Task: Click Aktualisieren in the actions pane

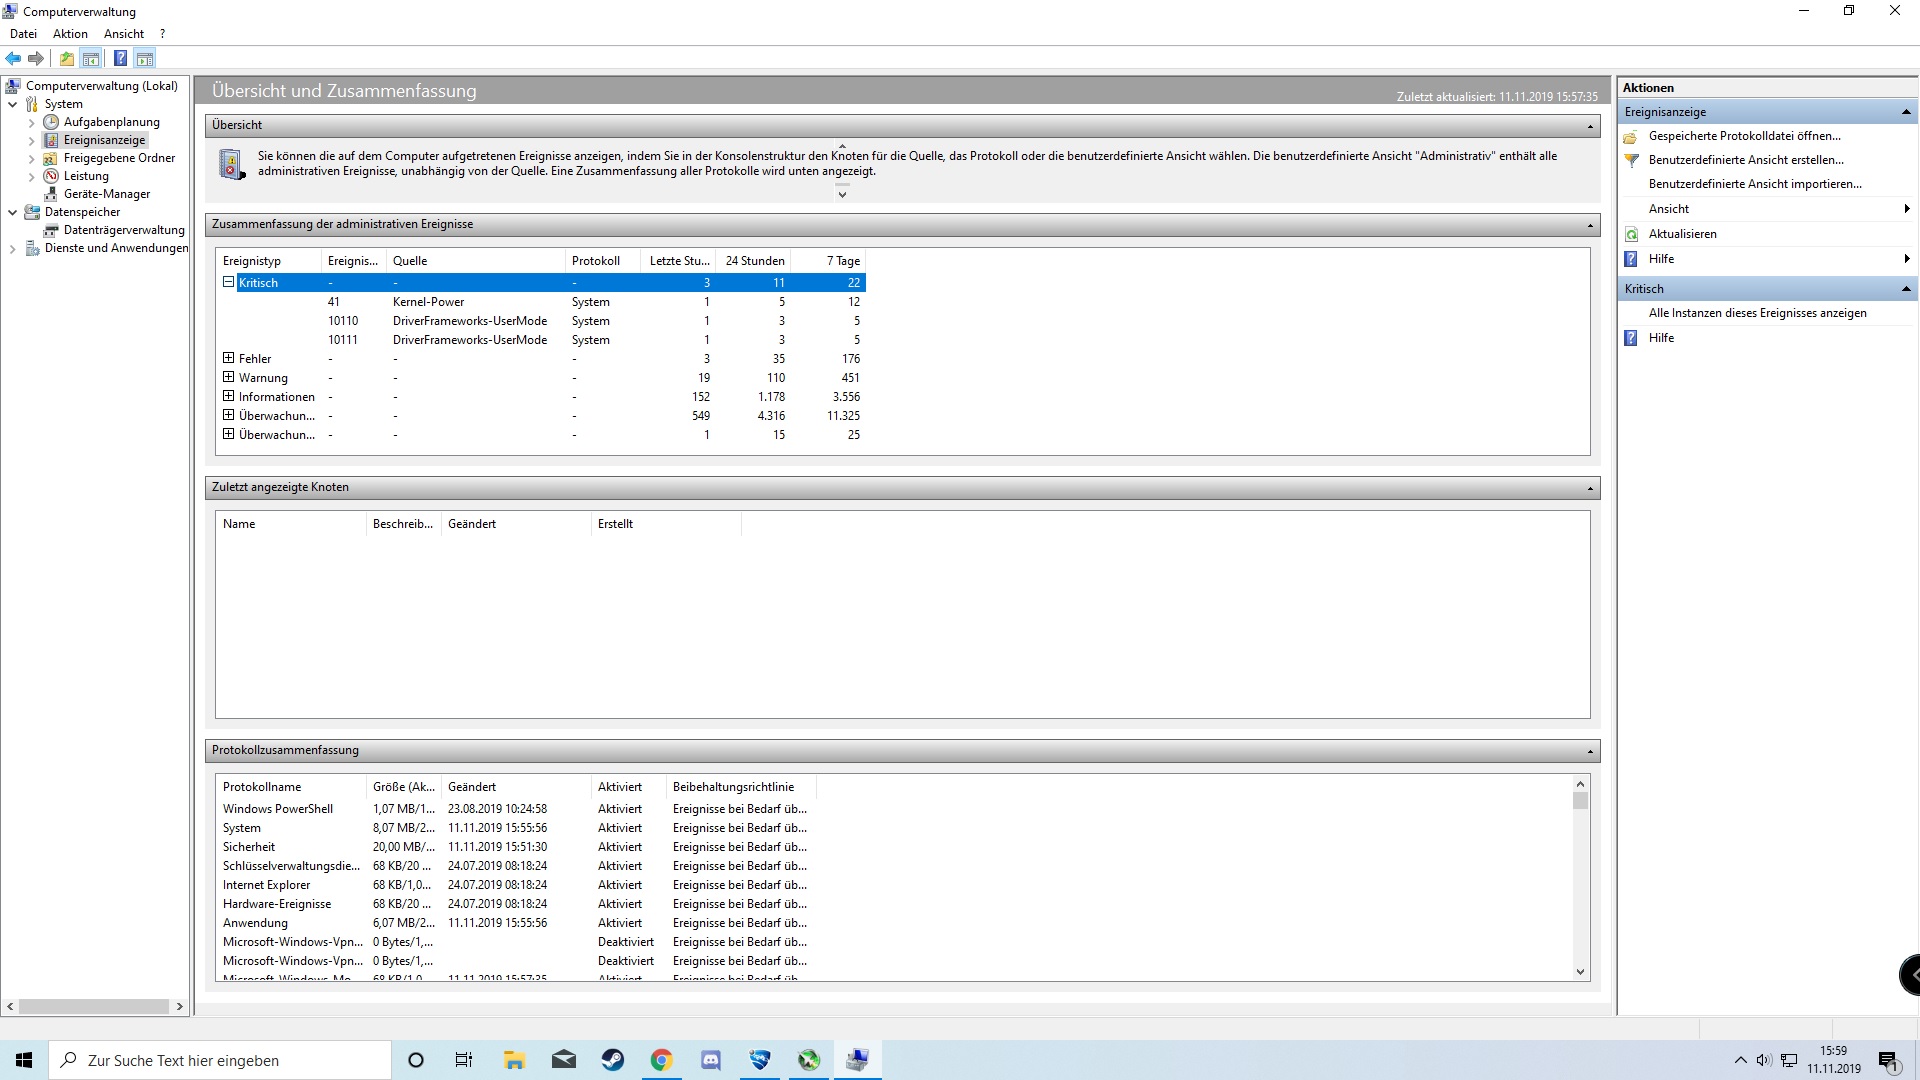Action: (1682, 234)
